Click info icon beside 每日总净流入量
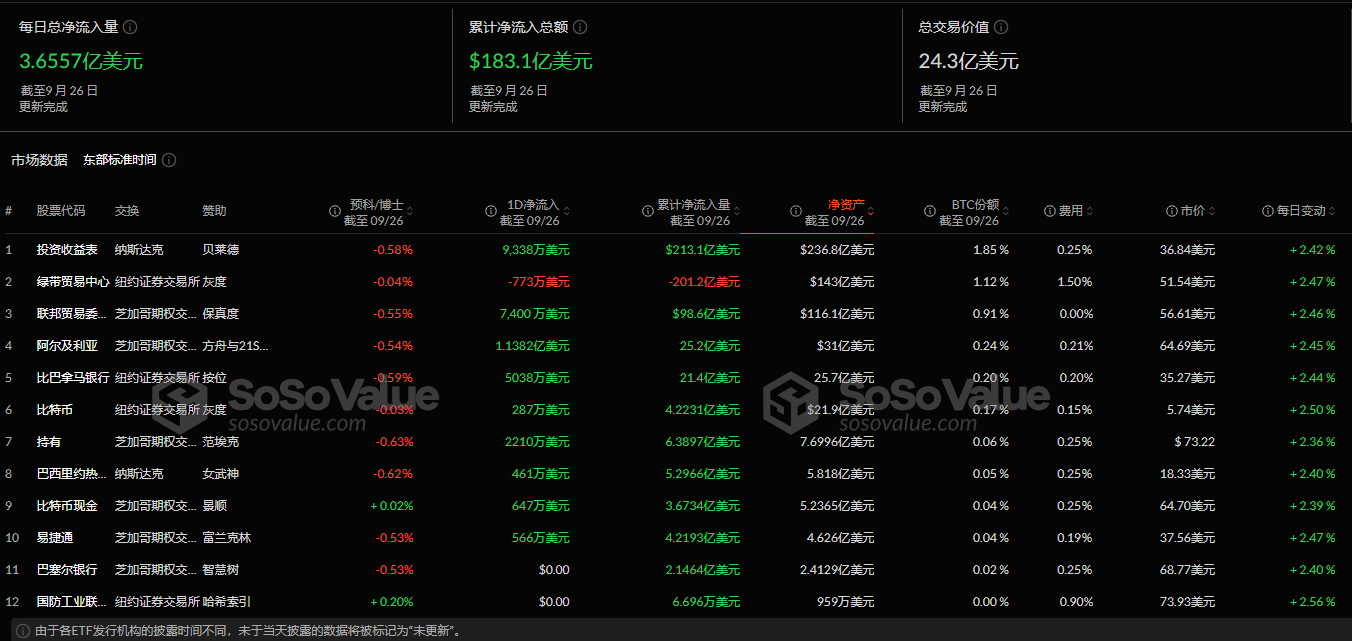The width and height of the screenshot is (1352, 641). [130, 28]
